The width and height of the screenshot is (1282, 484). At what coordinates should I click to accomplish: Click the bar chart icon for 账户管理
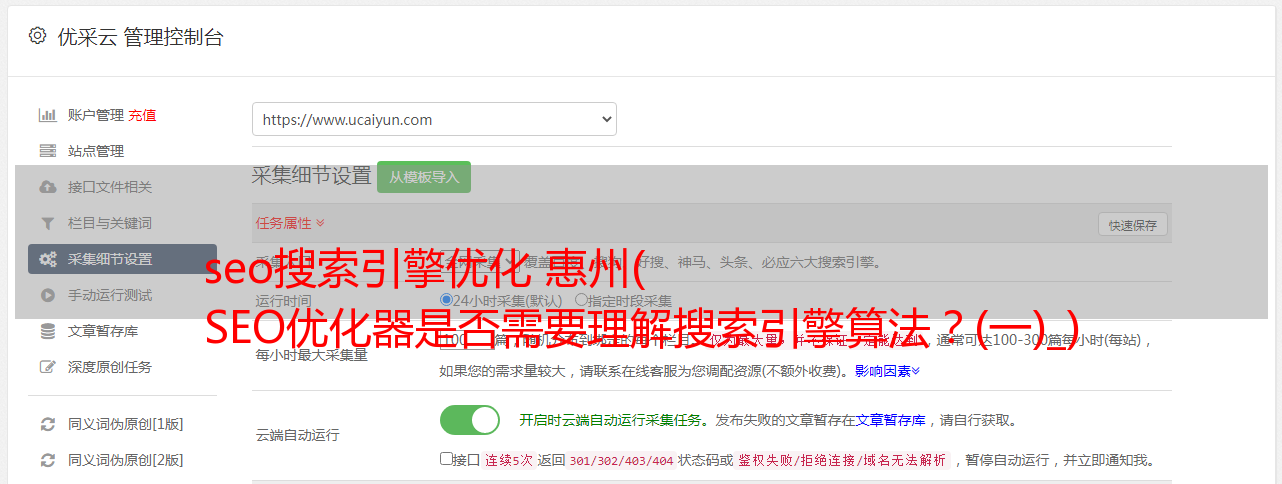47,115
